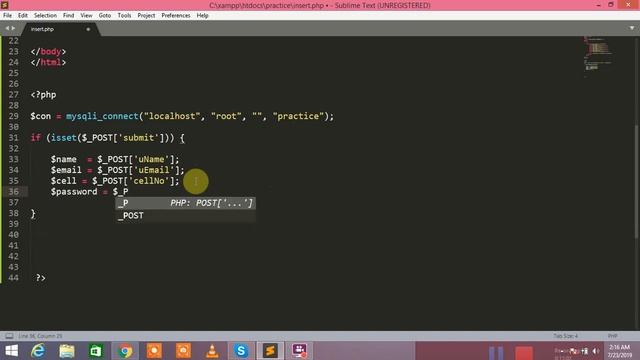Open the View menu
640x360 pixels.
tap(86, 16)
